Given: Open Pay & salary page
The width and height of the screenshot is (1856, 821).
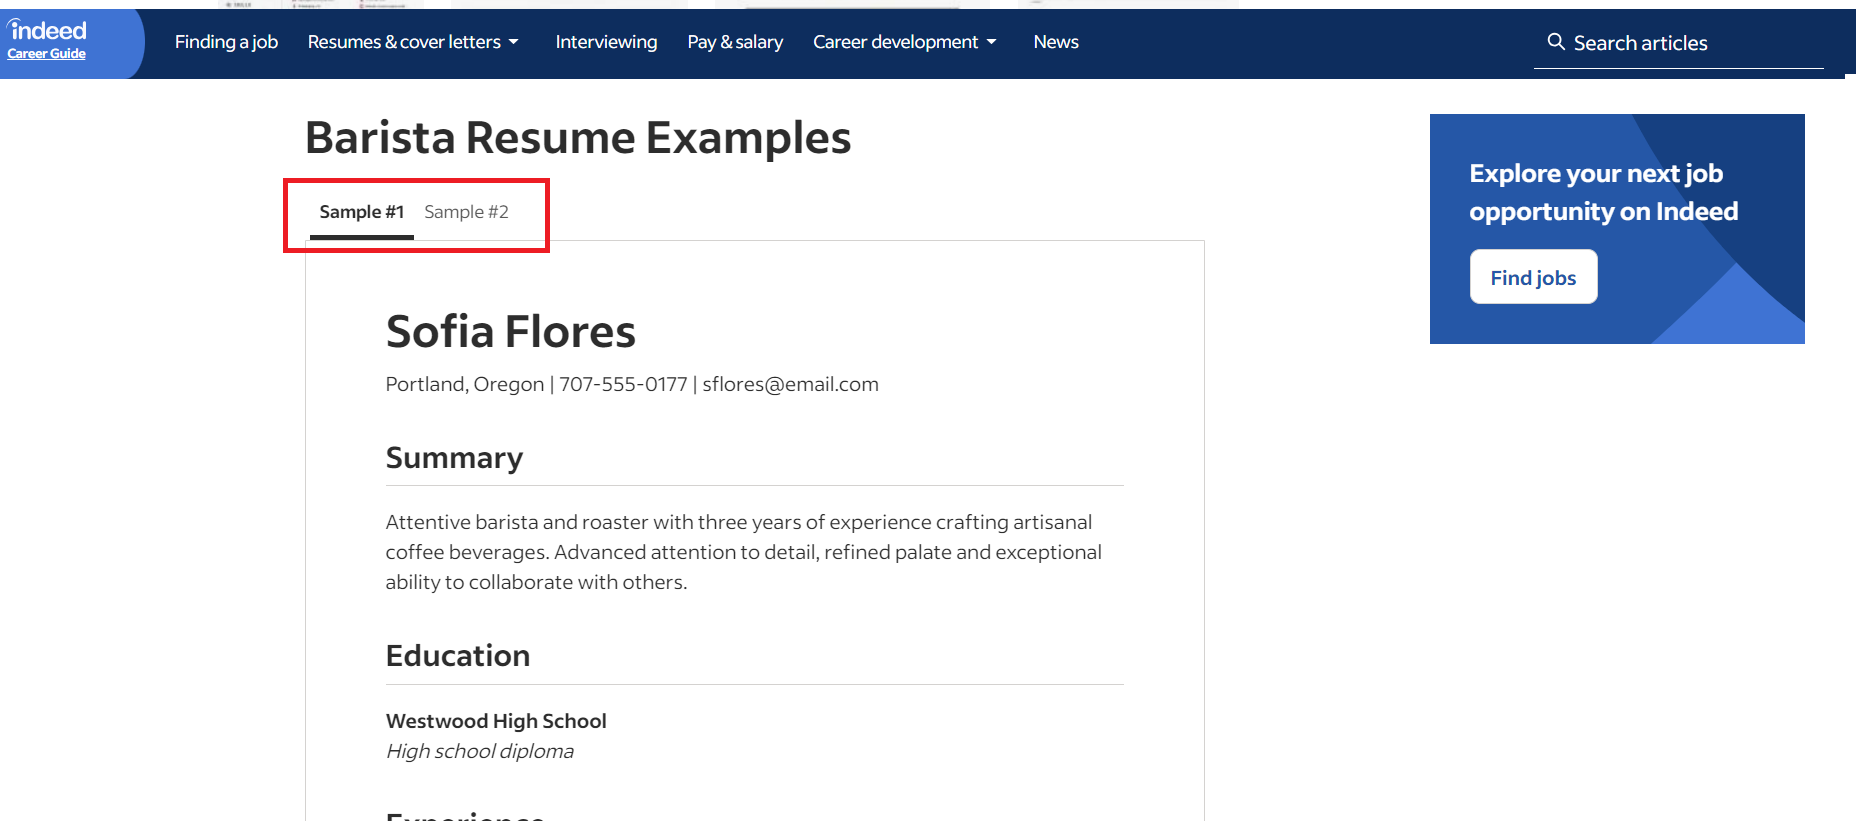Looking at the screenshot, I should [735, 42].
